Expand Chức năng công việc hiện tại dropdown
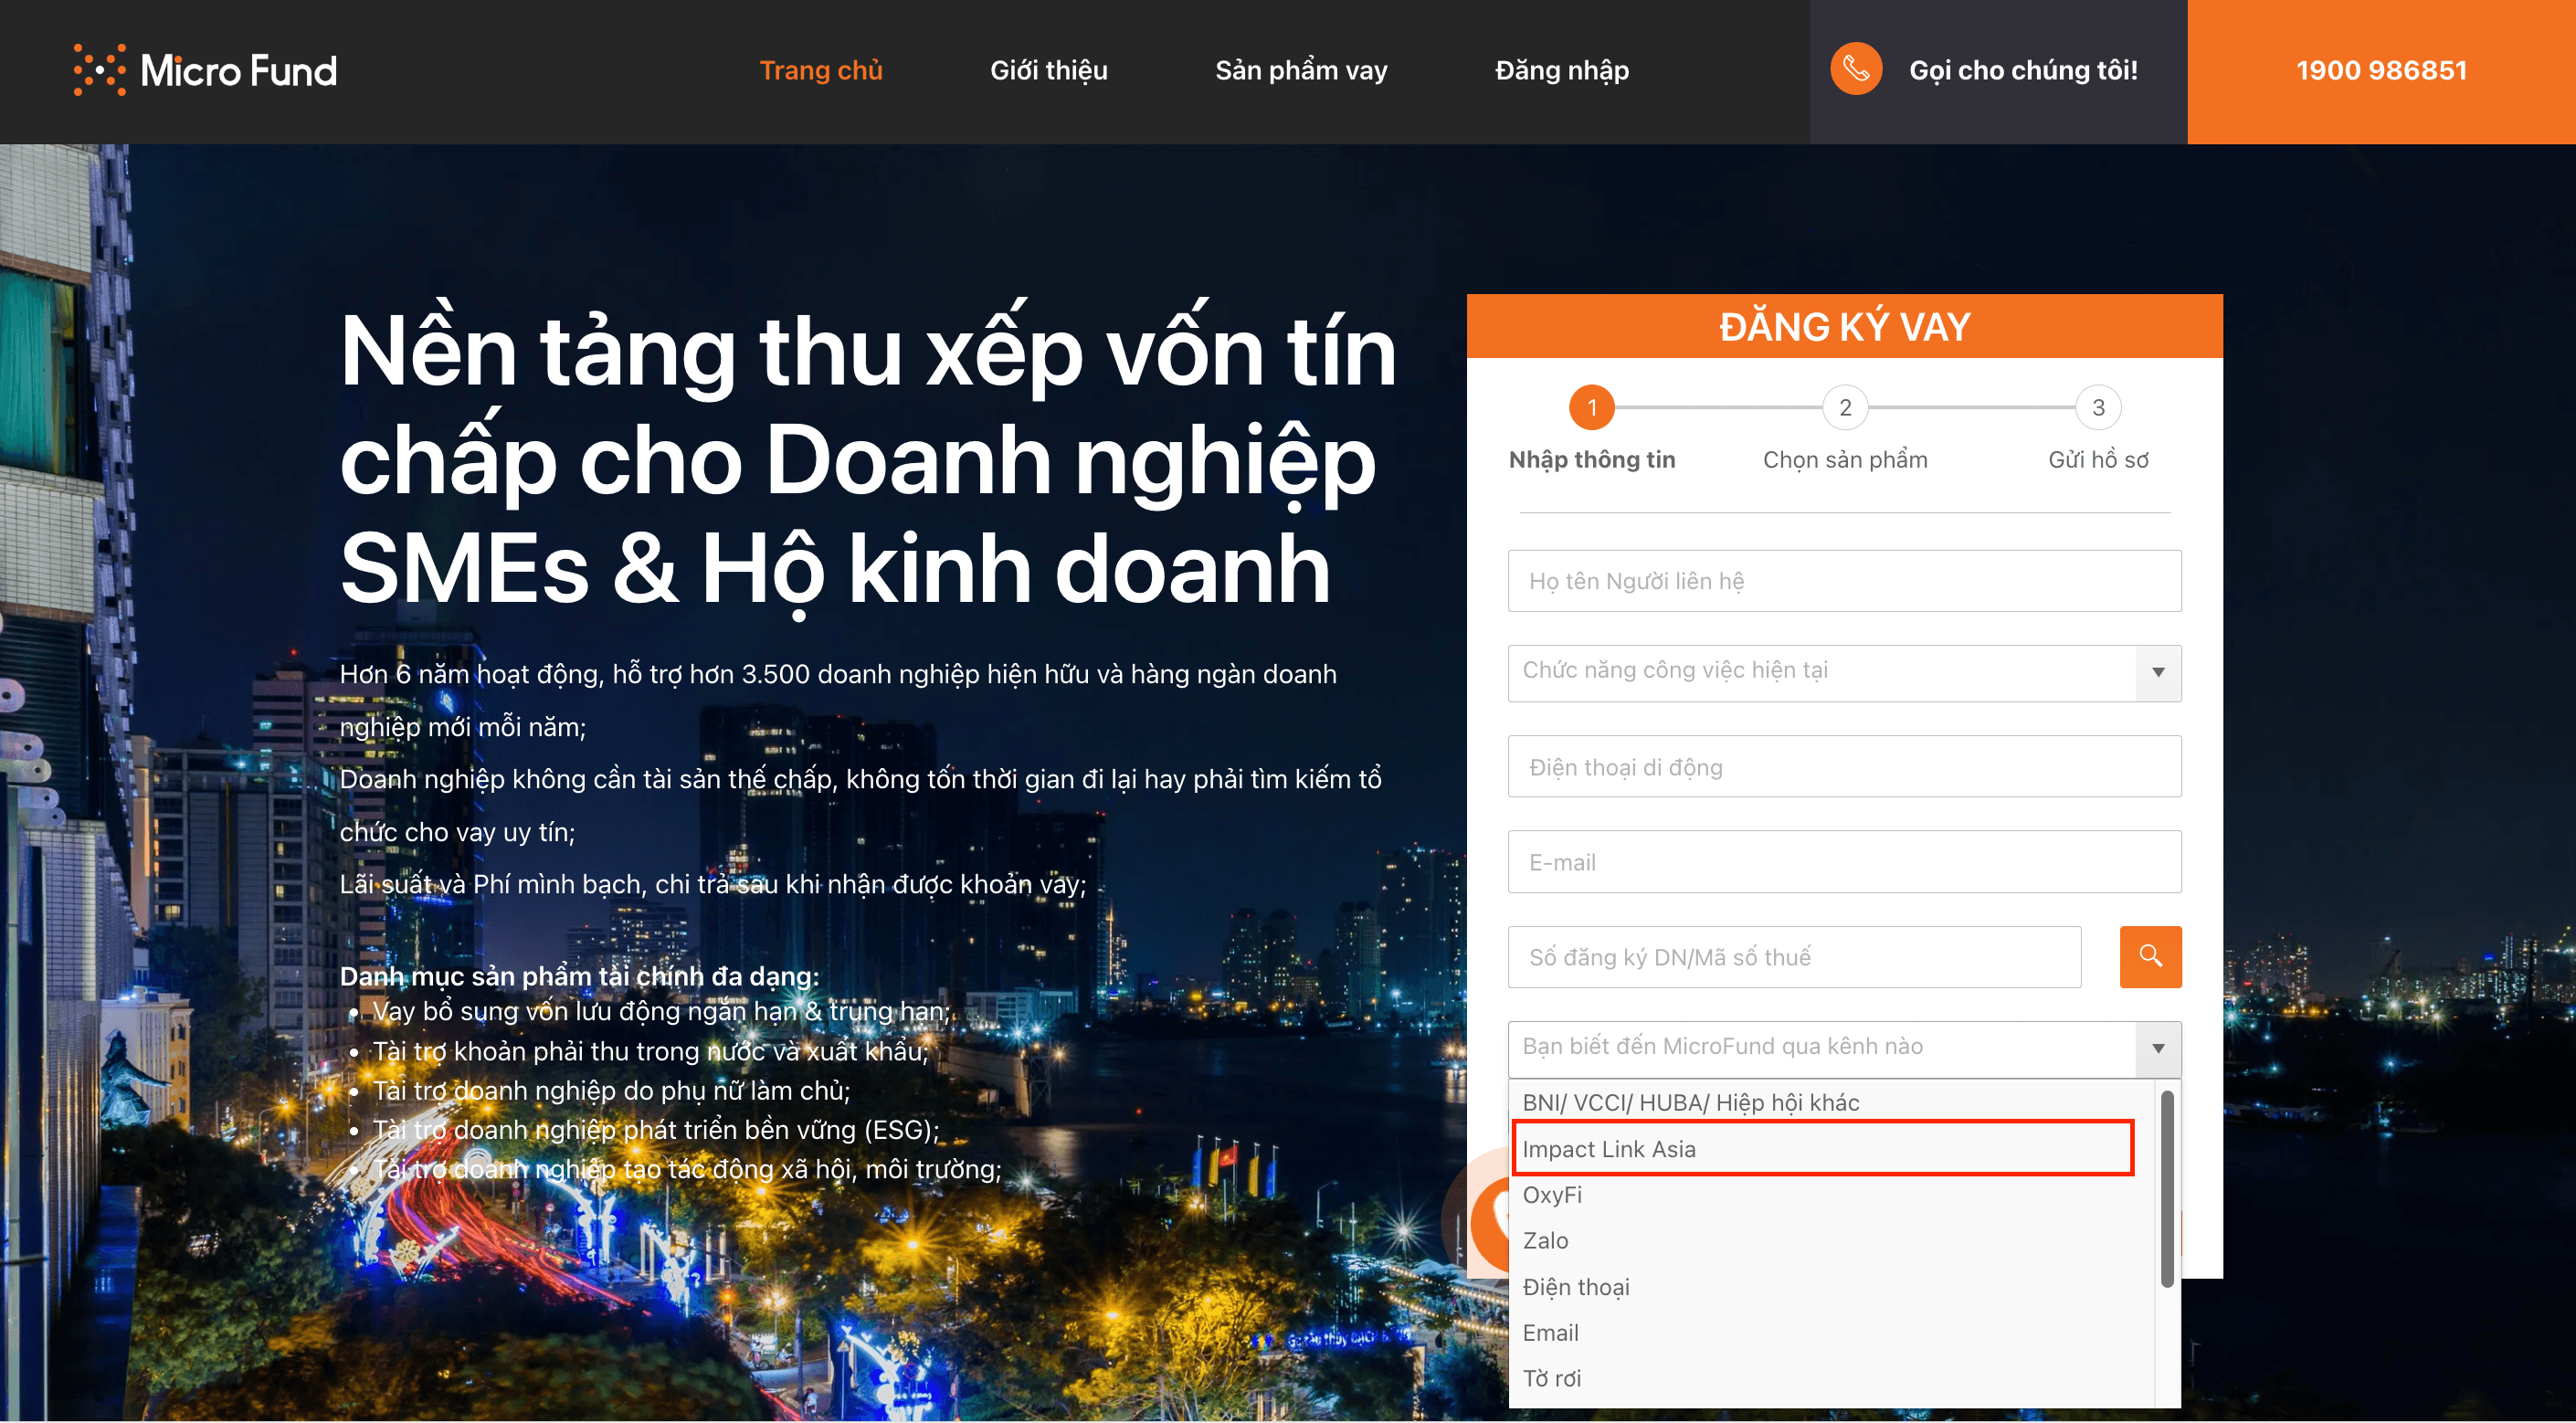The image size is (2576, 1423). pos(2158,672)
